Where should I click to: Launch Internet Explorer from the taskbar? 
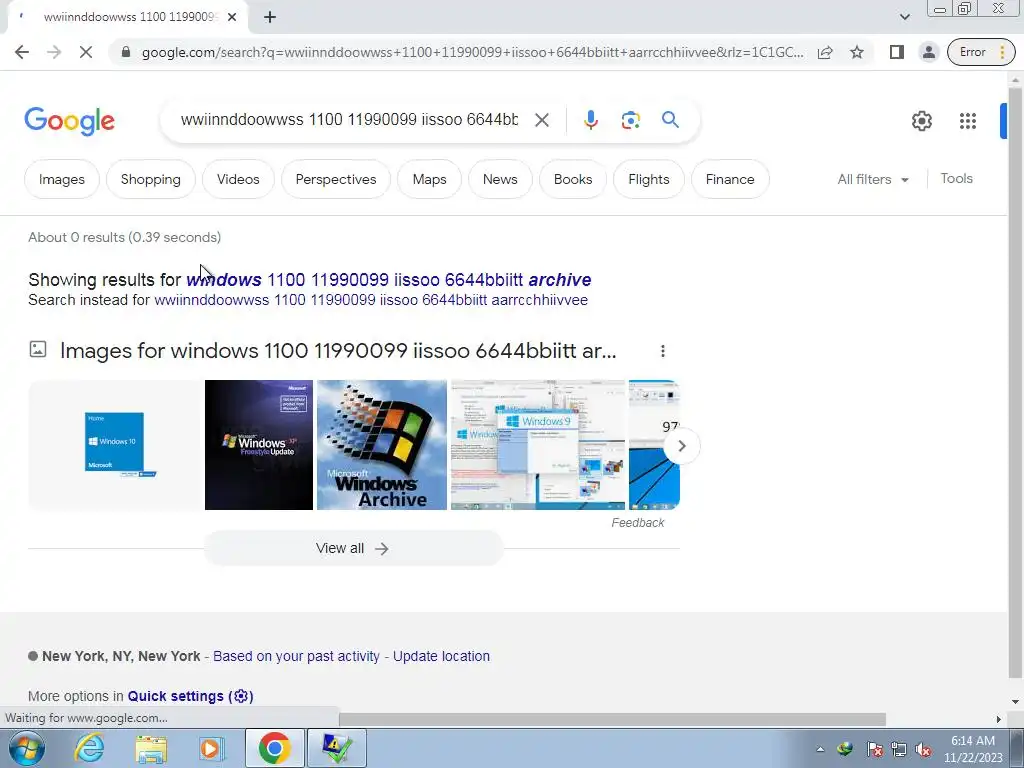89,748
